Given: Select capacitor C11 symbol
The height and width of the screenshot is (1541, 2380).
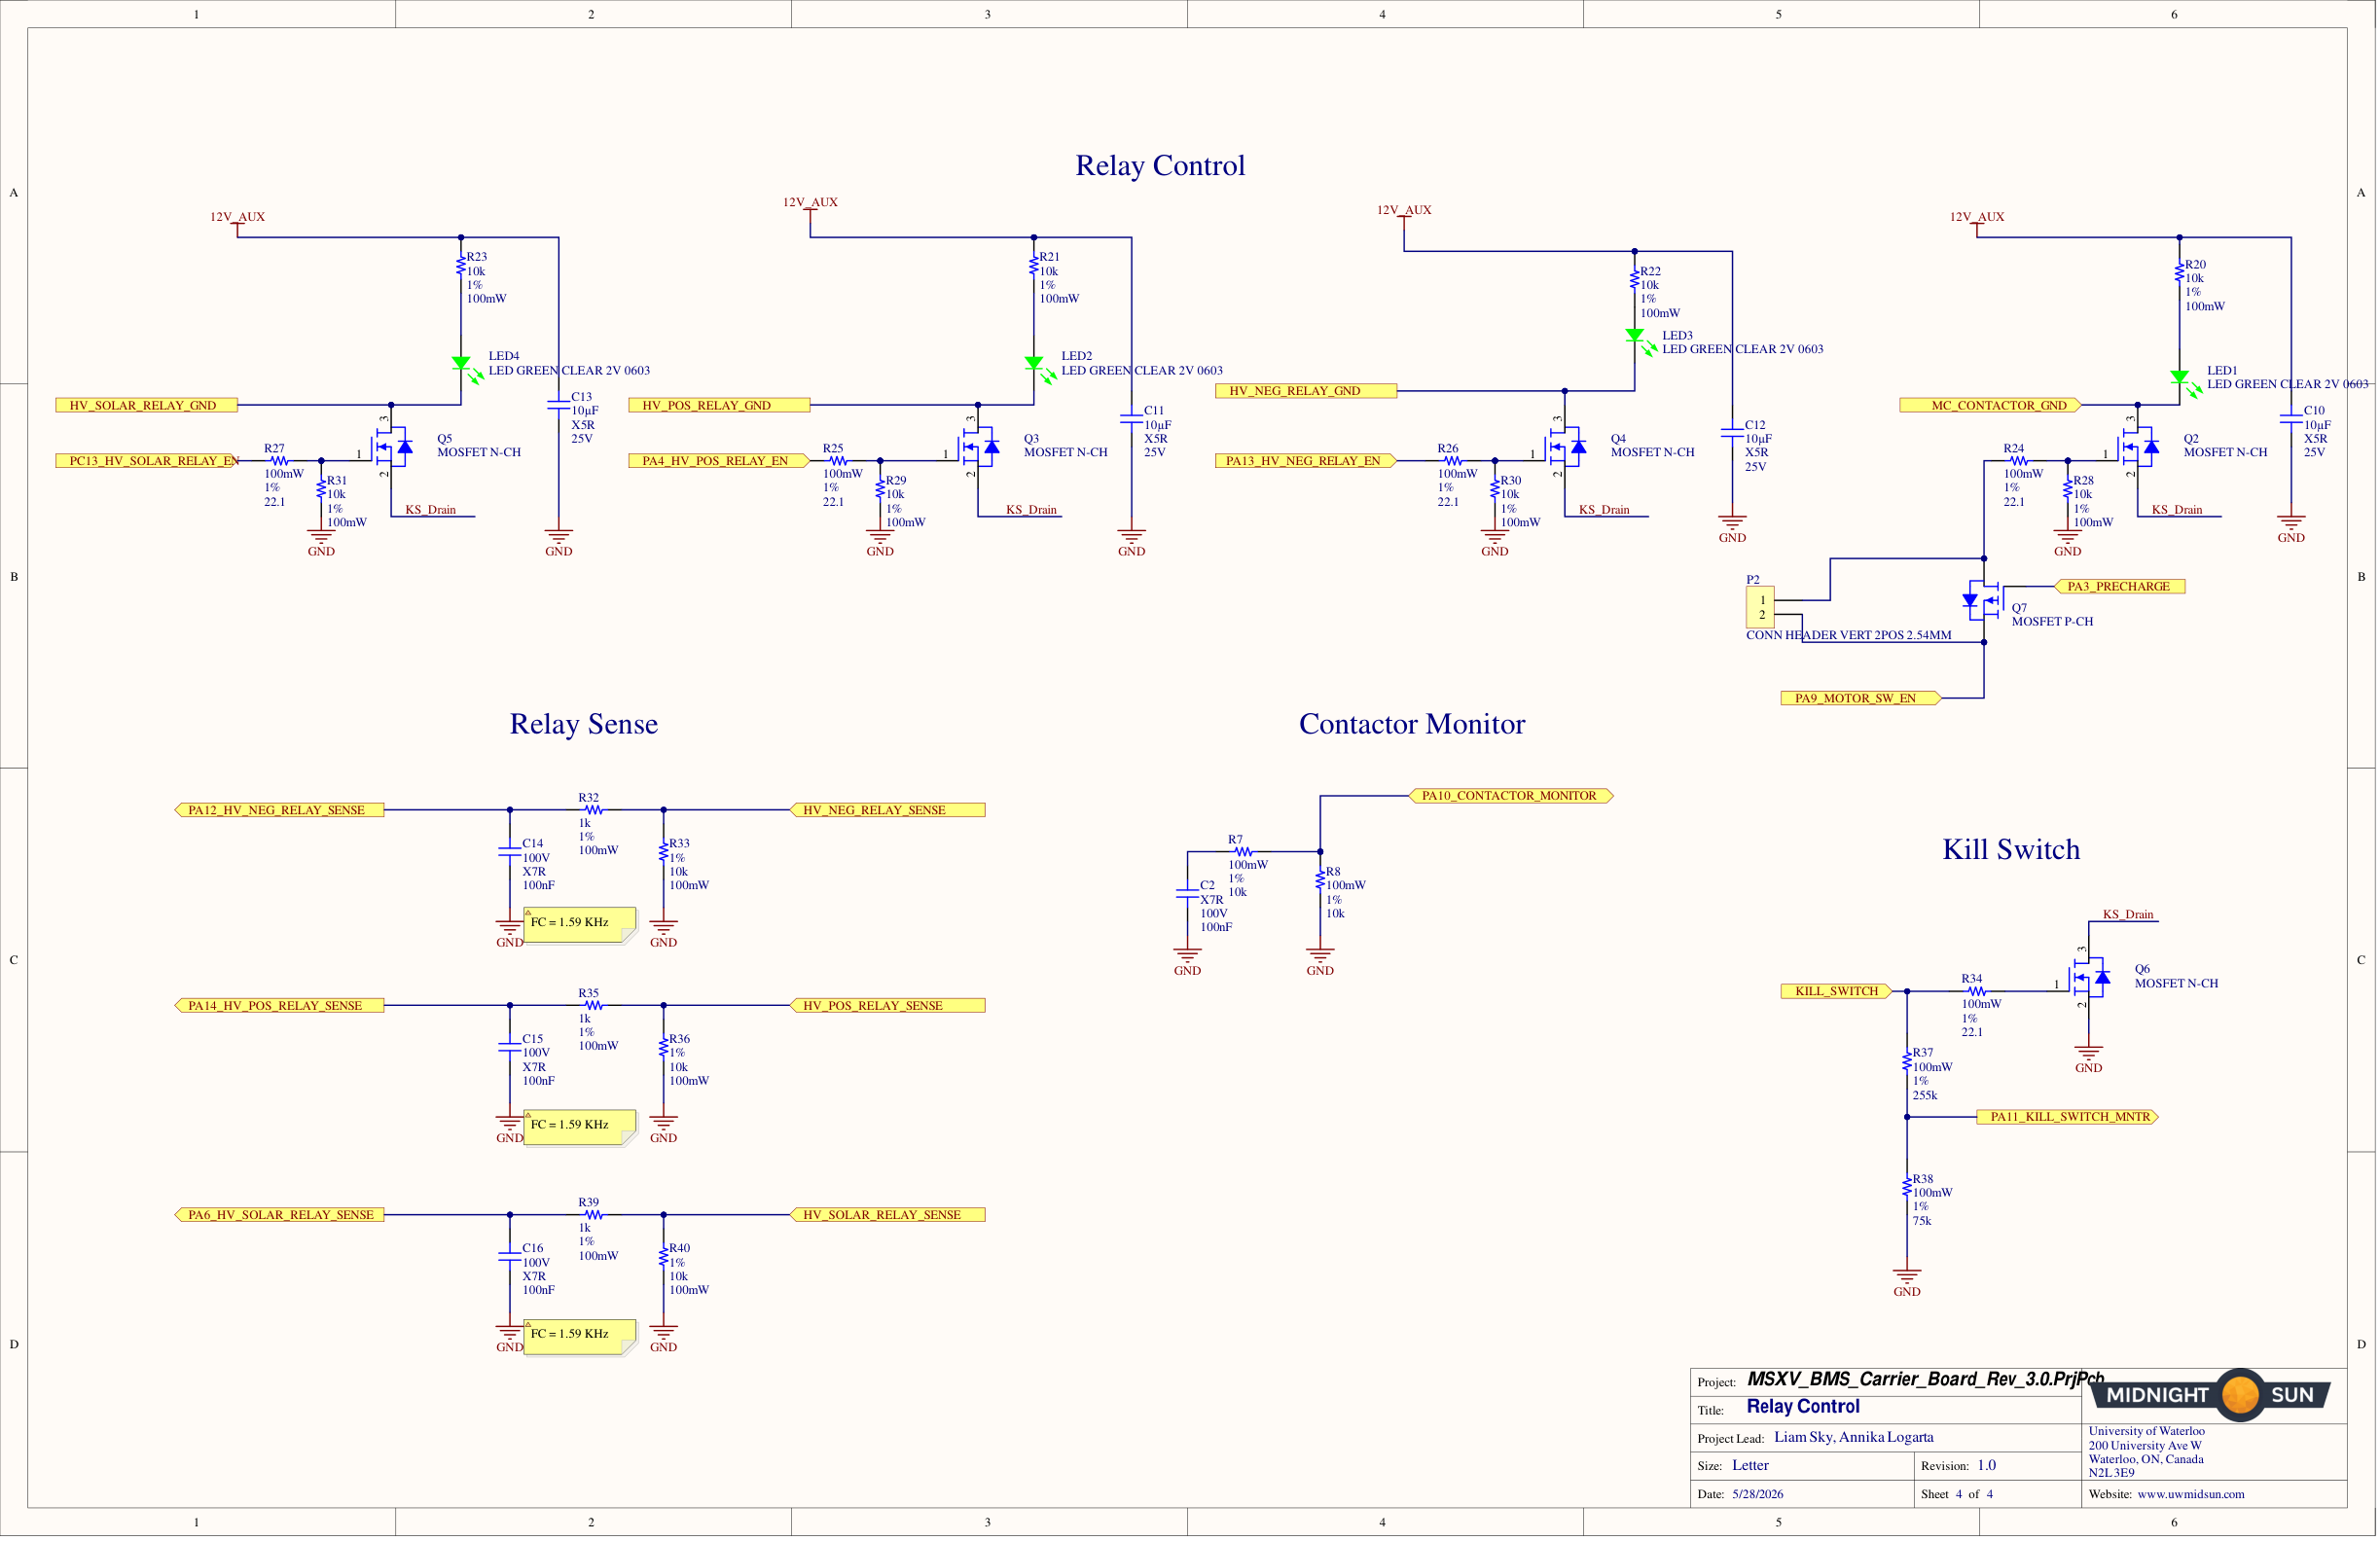Looking at the screenshot, I should point(1131,418).
